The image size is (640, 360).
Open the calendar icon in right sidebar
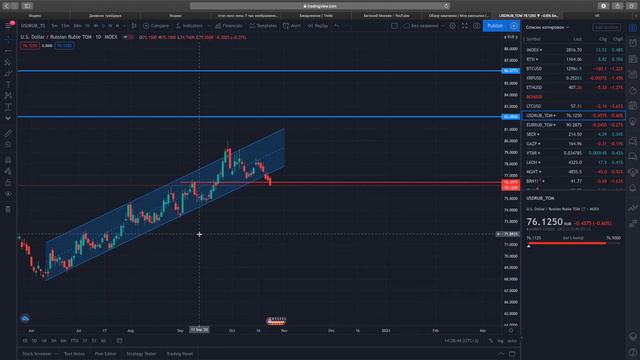[x=633, y=106]
